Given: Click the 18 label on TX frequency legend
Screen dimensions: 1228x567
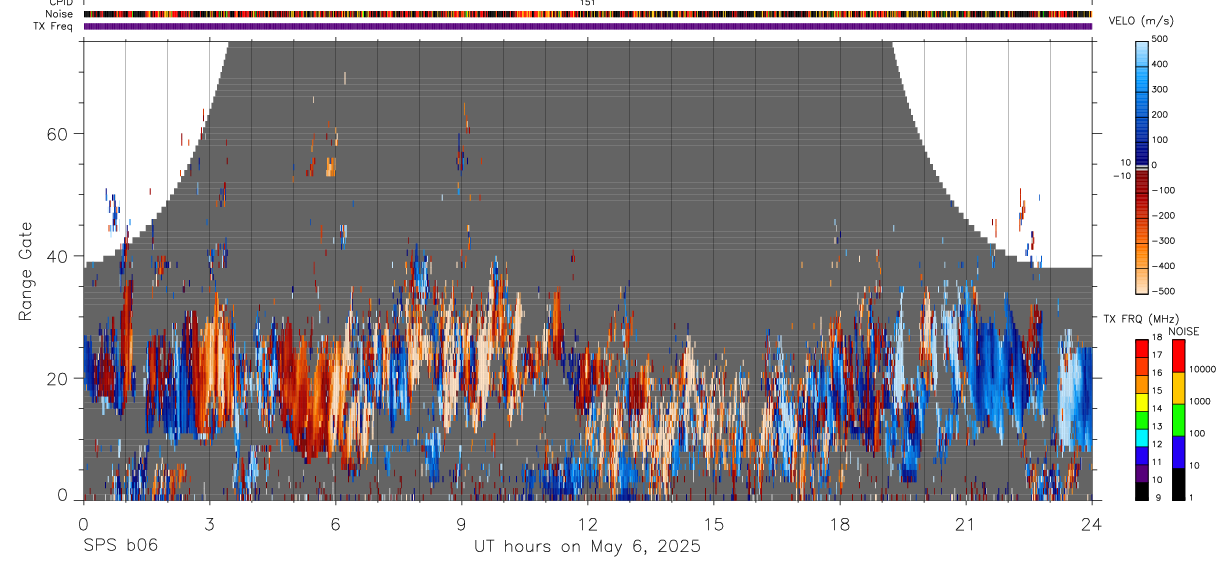Looking at the screenshot, I should coord(1157,339).
